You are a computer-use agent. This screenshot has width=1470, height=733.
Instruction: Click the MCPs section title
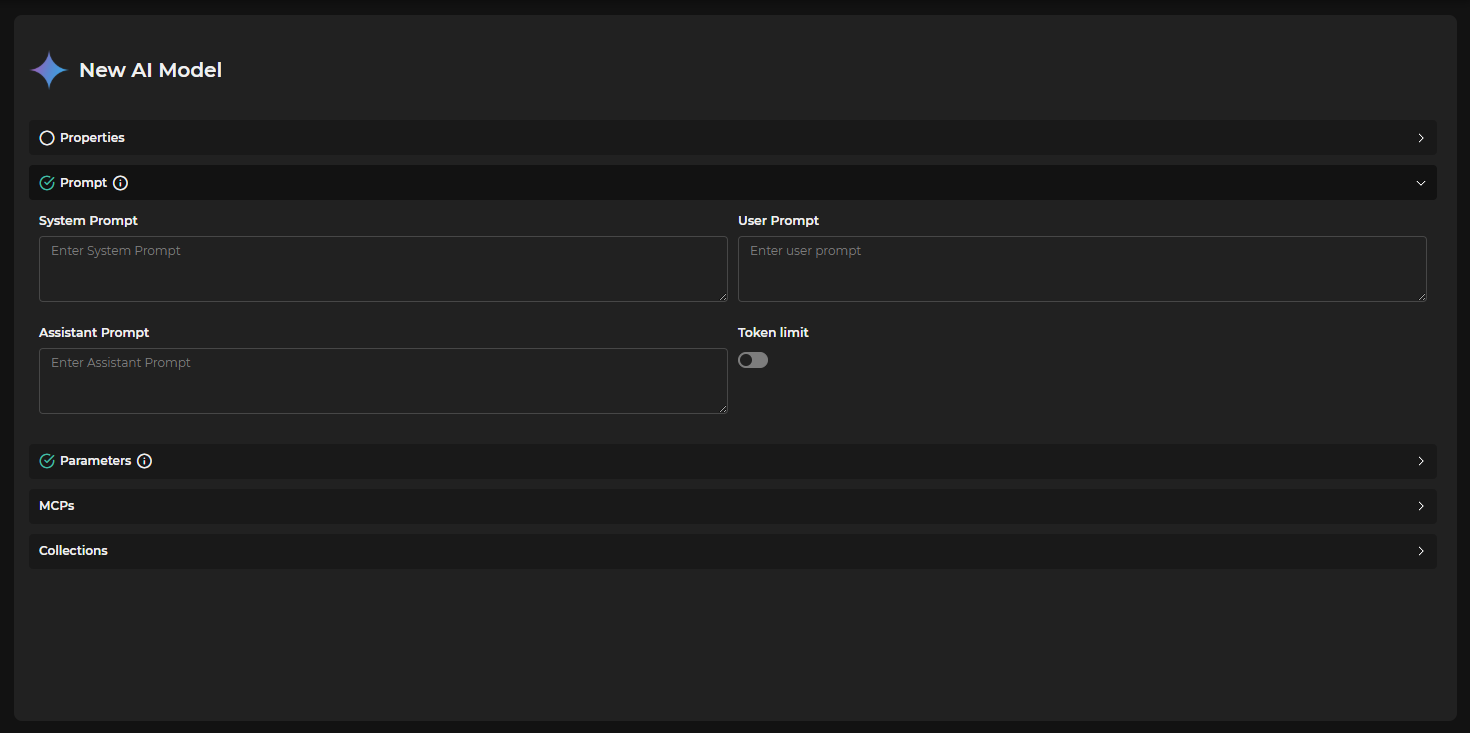57,506
